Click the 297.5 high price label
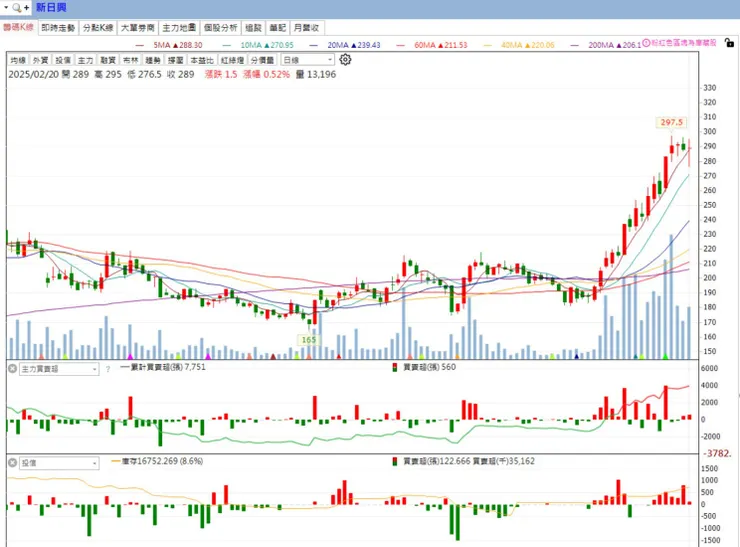This screenshot has width=740, height=547. click(x=672, y=123)
